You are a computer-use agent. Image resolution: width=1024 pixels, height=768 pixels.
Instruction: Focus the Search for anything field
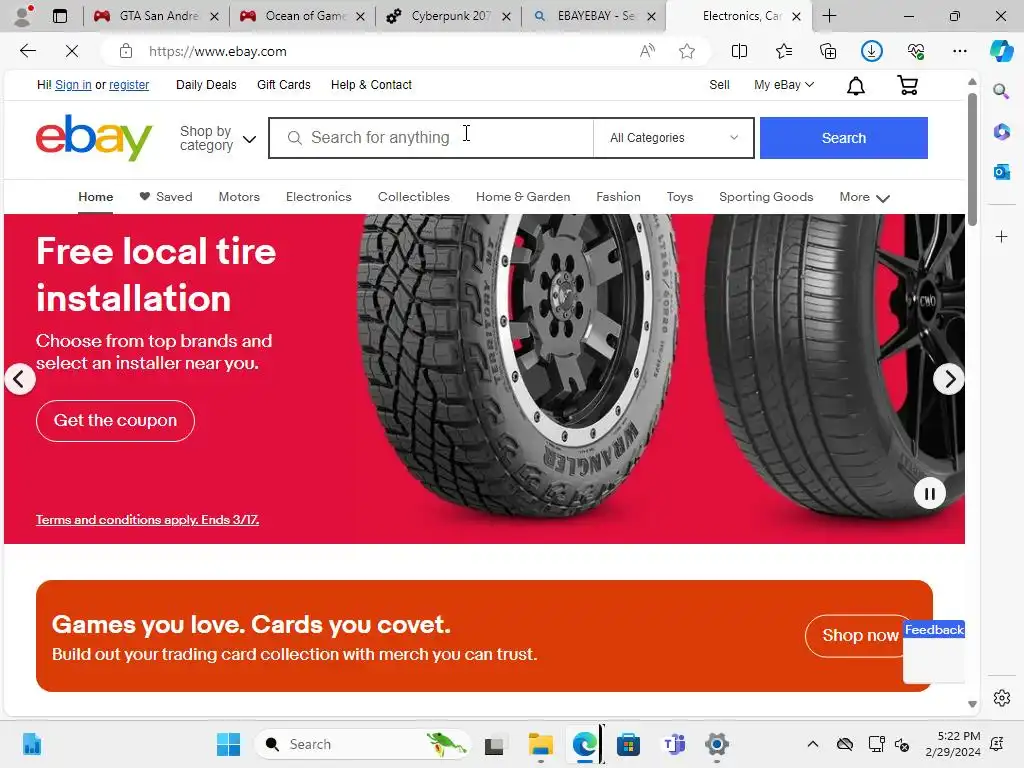[431, 138]
